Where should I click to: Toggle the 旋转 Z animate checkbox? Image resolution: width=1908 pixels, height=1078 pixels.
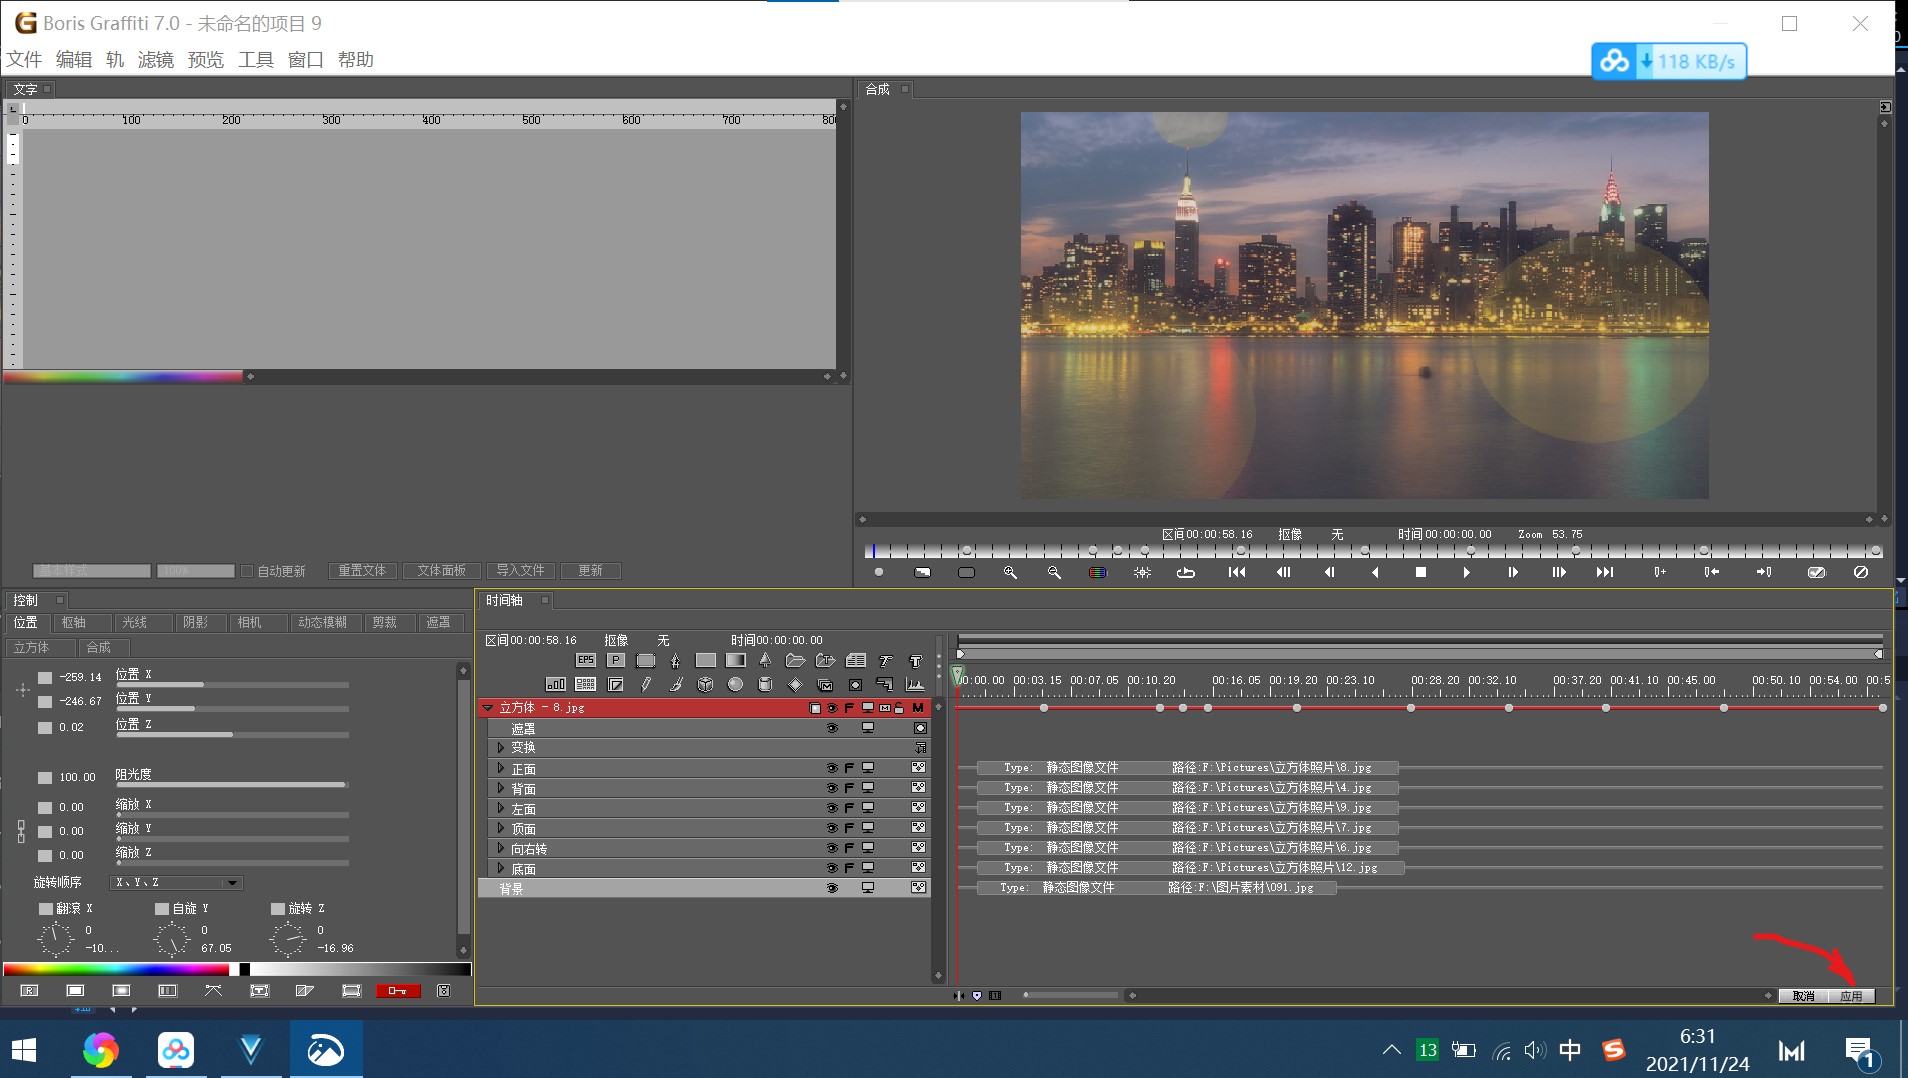point(278,909)
